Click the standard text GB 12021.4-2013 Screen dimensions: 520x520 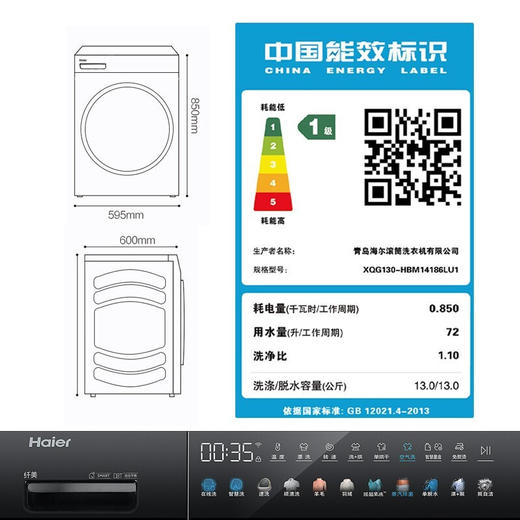click(x=388, y=411)
